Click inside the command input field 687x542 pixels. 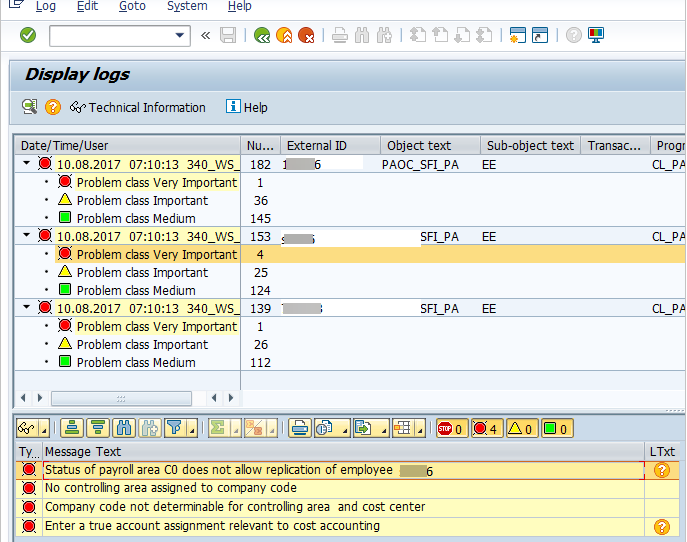(x=112, y=35)
